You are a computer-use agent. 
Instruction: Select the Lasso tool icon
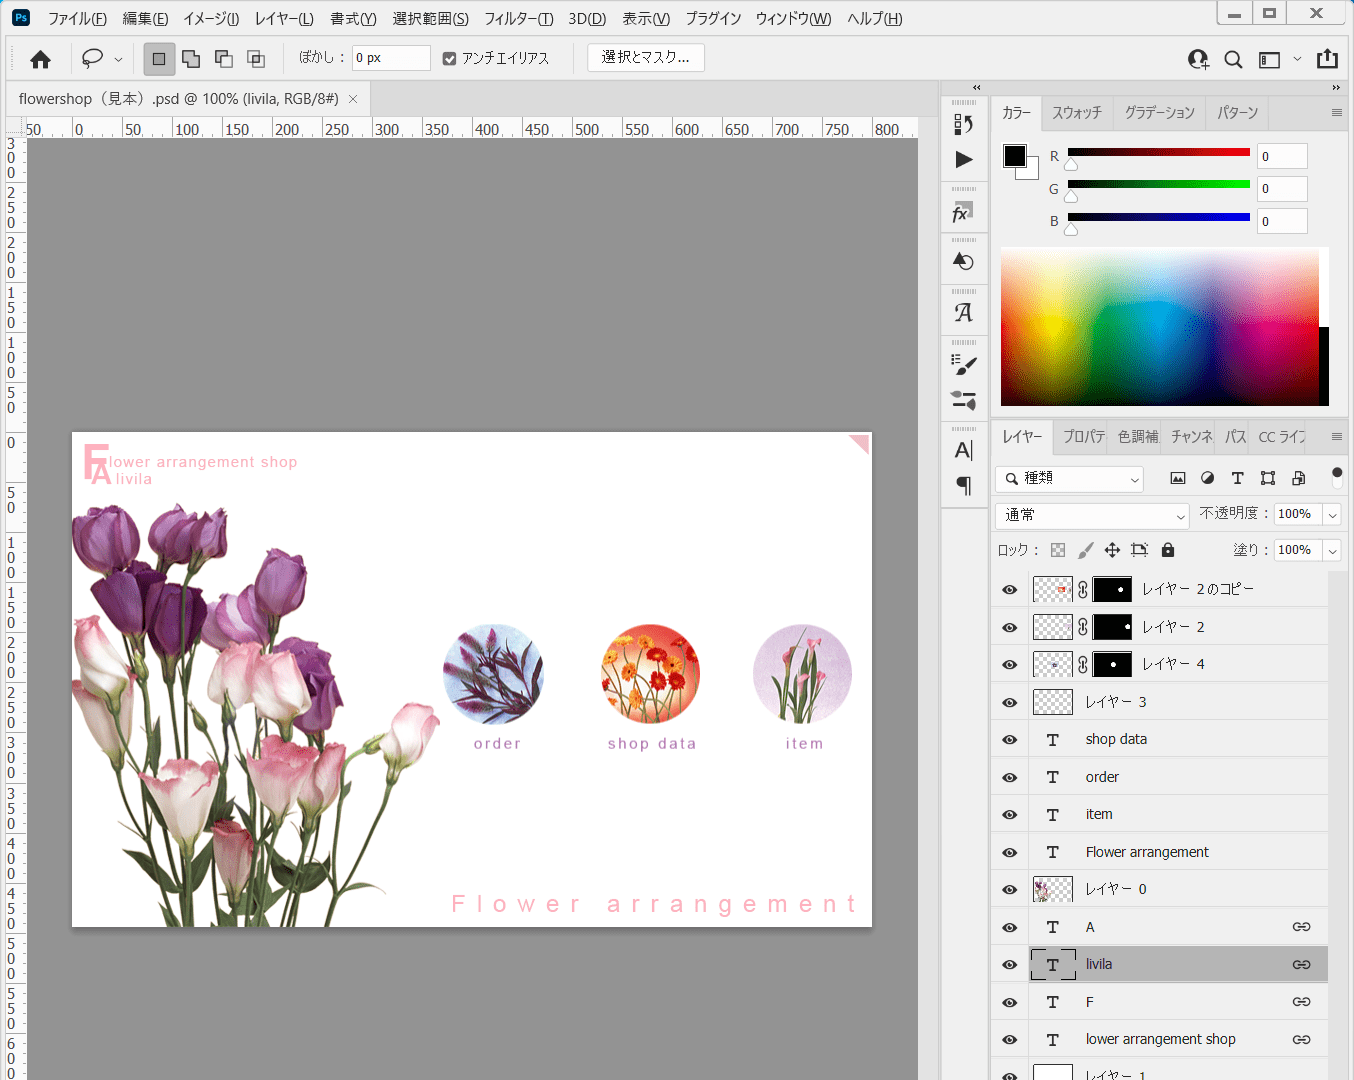[92, 59]
